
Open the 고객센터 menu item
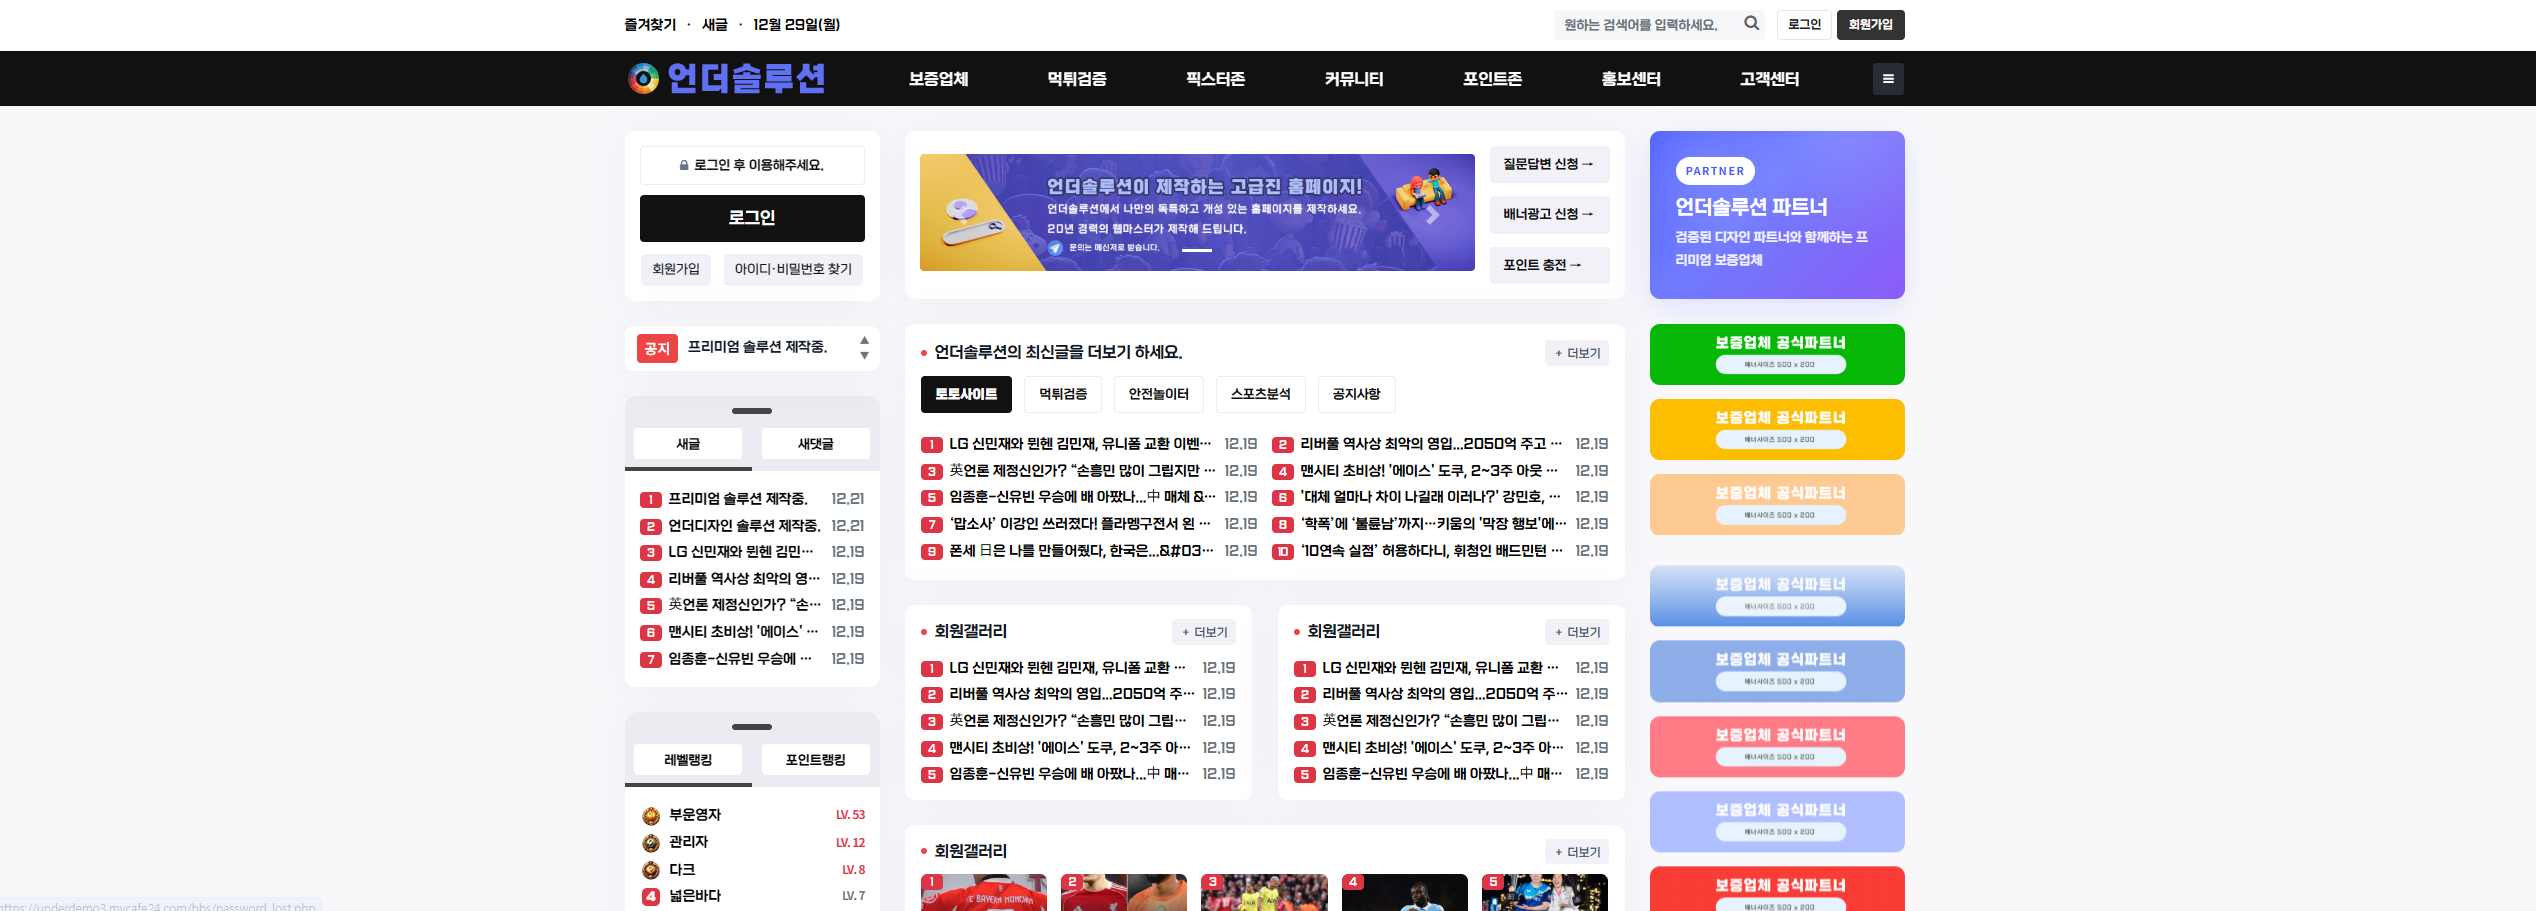pos(1769,79)
